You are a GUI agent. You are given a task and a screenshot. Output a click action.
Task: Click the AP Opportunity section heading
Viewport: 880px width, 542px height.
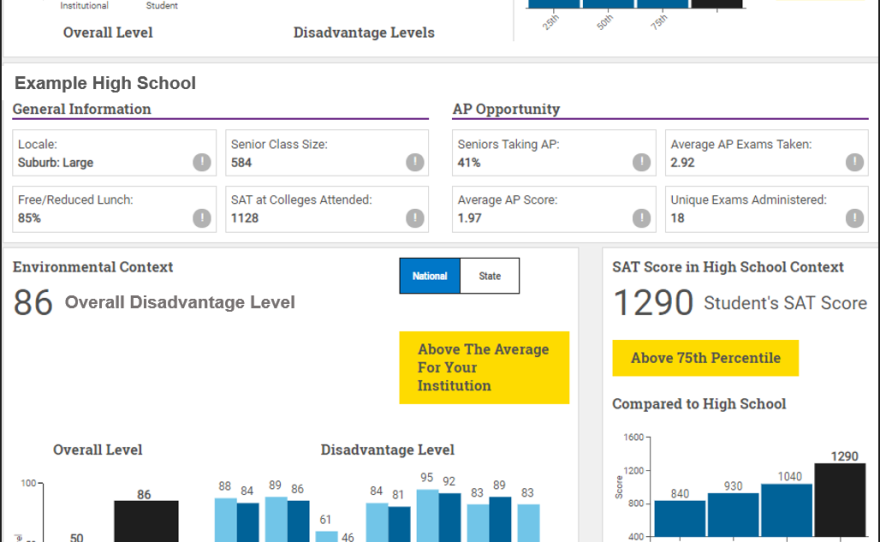tap(506, 109)
